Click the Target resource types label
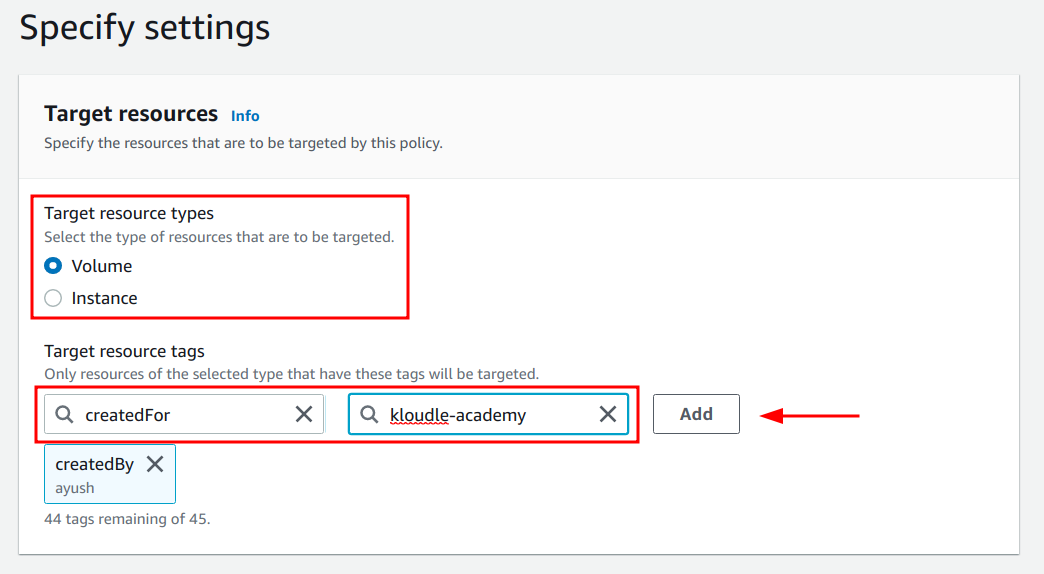1044x574 pixels. 129,213
